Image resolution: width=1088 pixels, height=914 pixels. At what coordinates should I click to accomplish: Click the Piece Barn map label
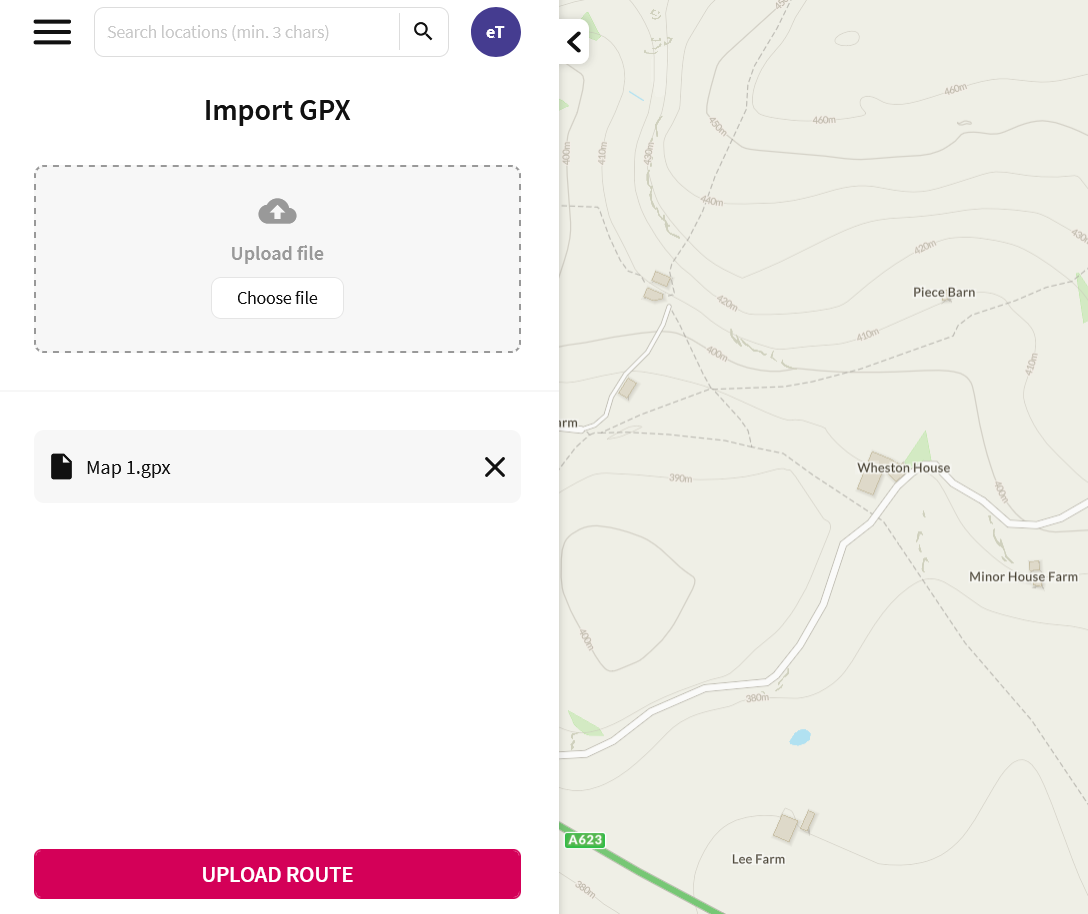pos(943,293)
